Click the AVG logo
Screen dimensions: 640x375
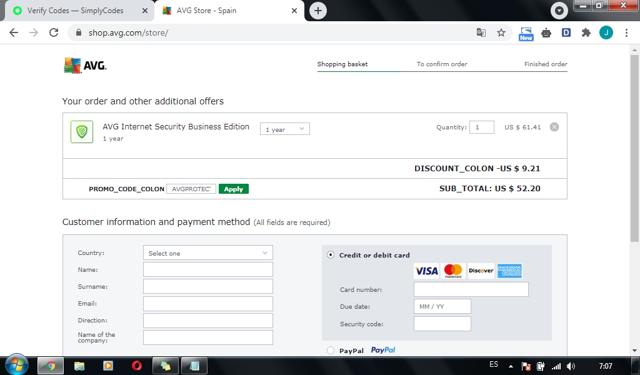coord(85,65)
